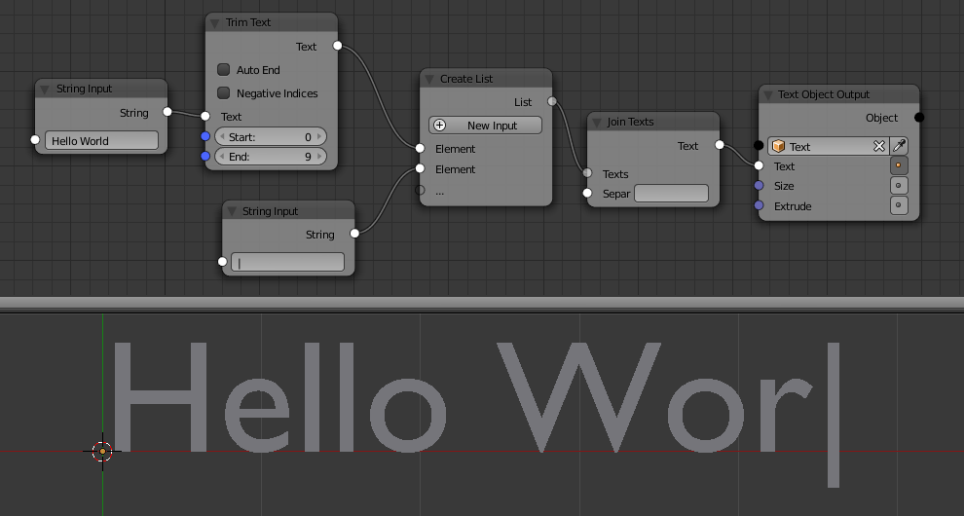Screen dimensions: 964x516
Task: Increase End with its right arrow
Action: pos(319,156)
